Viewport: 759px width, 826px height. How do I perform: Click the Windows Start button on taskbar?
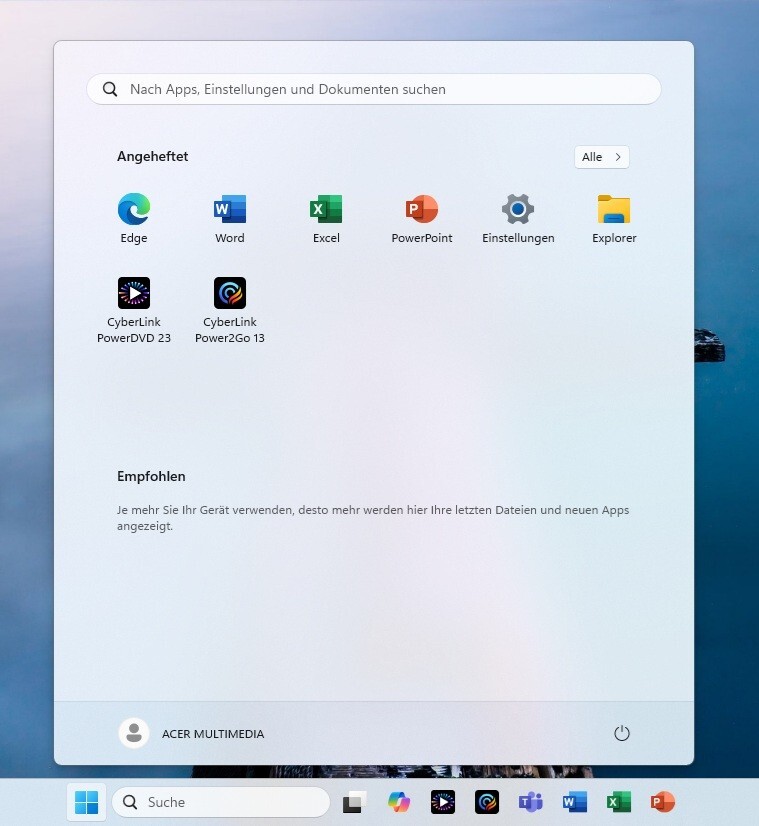86,802
